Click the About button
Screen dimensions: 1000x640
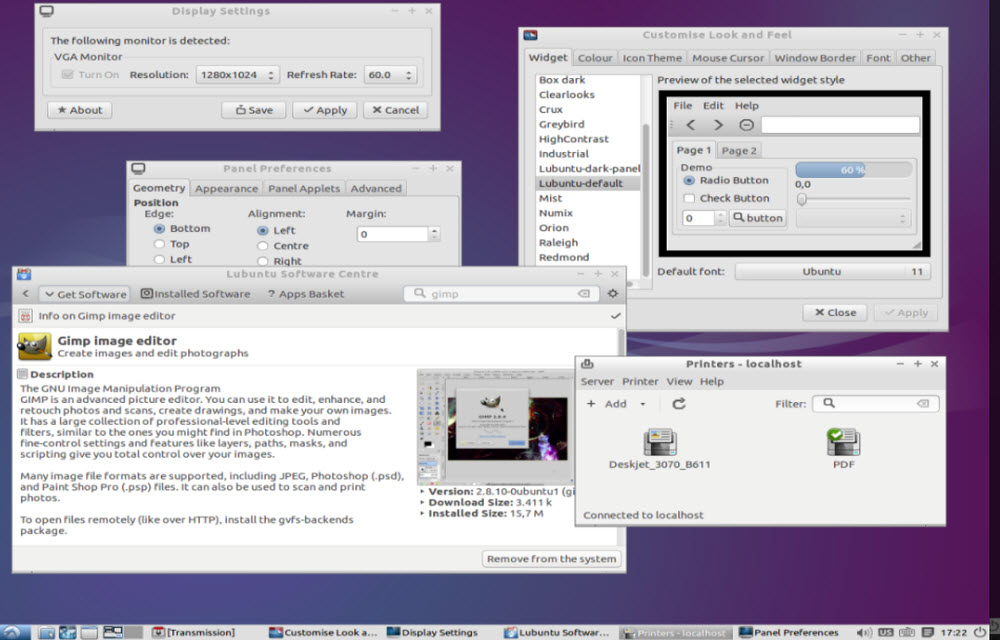(x=80, y=110)
